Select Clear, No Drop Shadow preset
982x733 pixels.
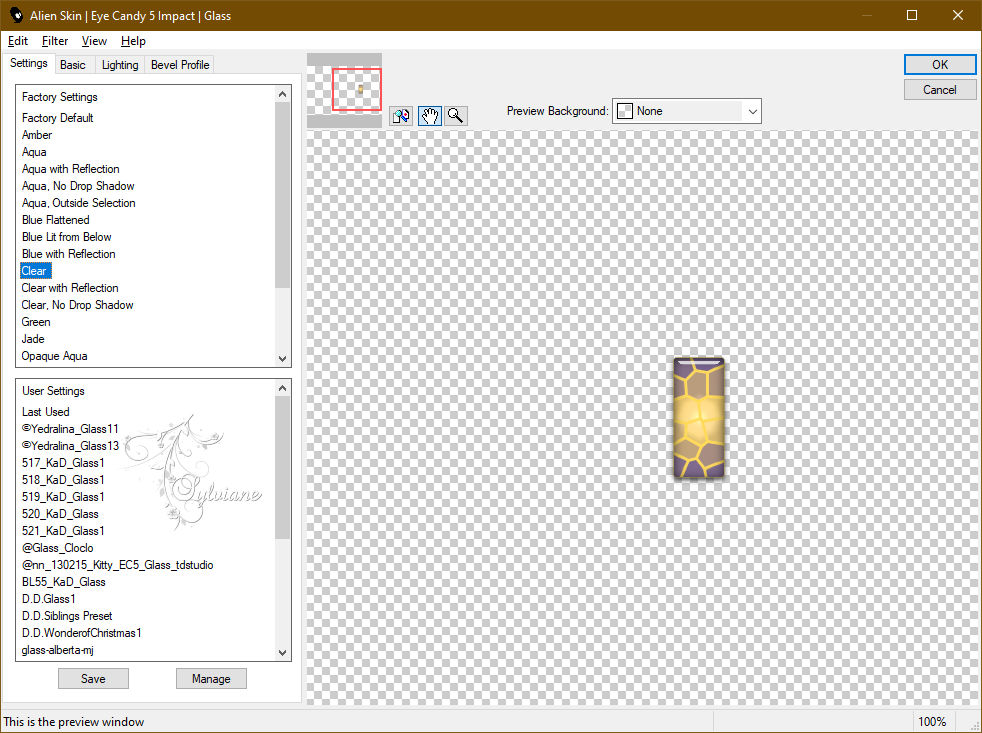tap(78, 304)
